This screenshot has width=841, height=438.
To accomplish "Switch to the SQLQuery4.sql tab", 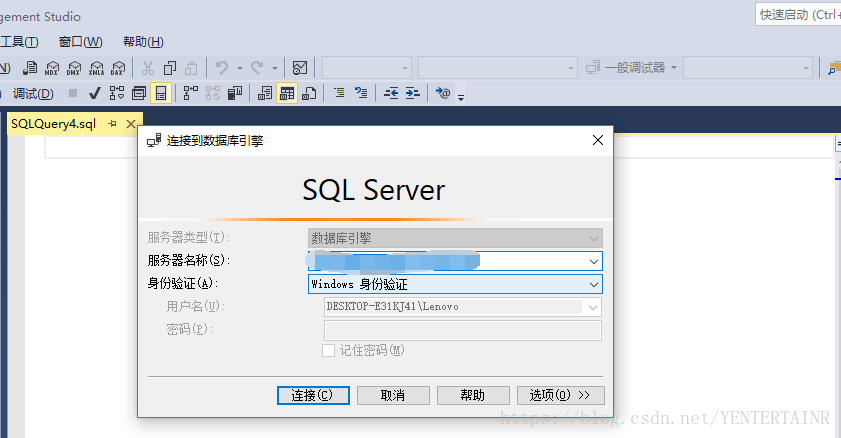I will [x=54, y=124].
